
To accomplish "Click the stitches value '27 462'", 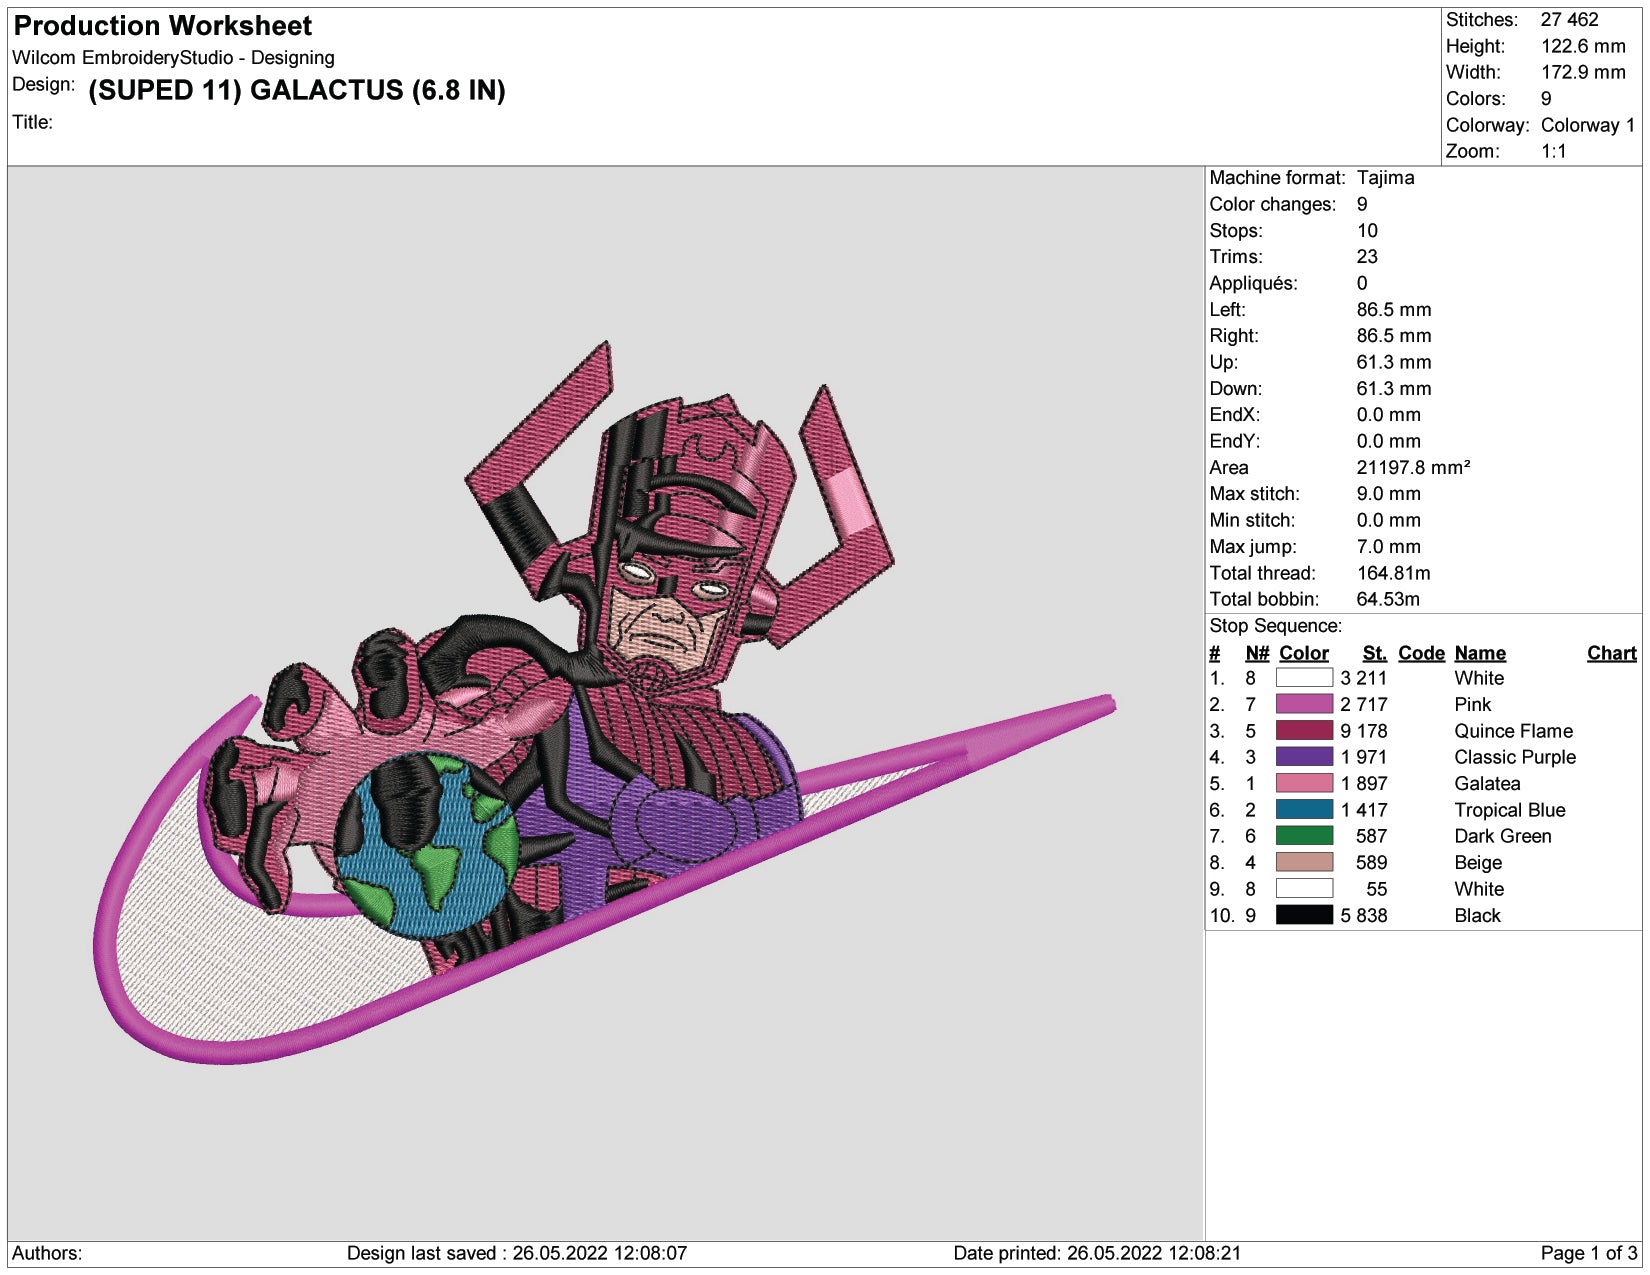I will [1569, 20].
